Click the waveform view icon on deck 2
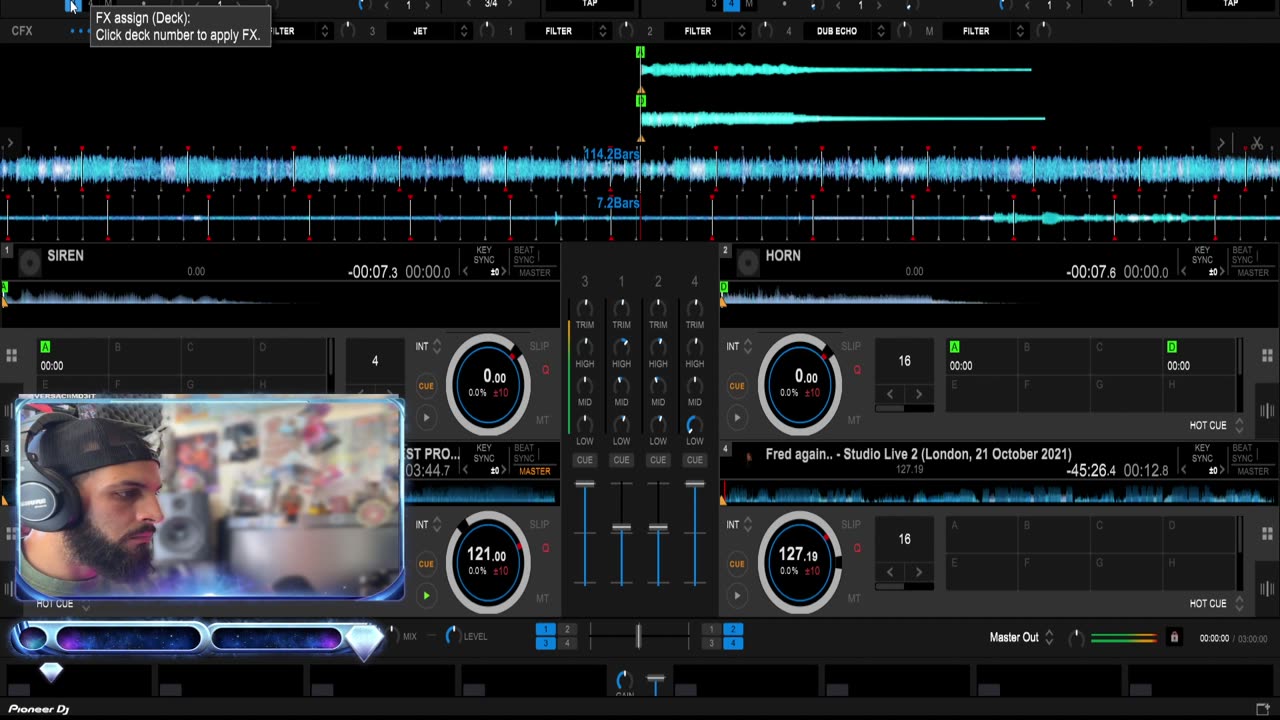The height and width of the screenshot is (720, 1280). point(1267,411)
